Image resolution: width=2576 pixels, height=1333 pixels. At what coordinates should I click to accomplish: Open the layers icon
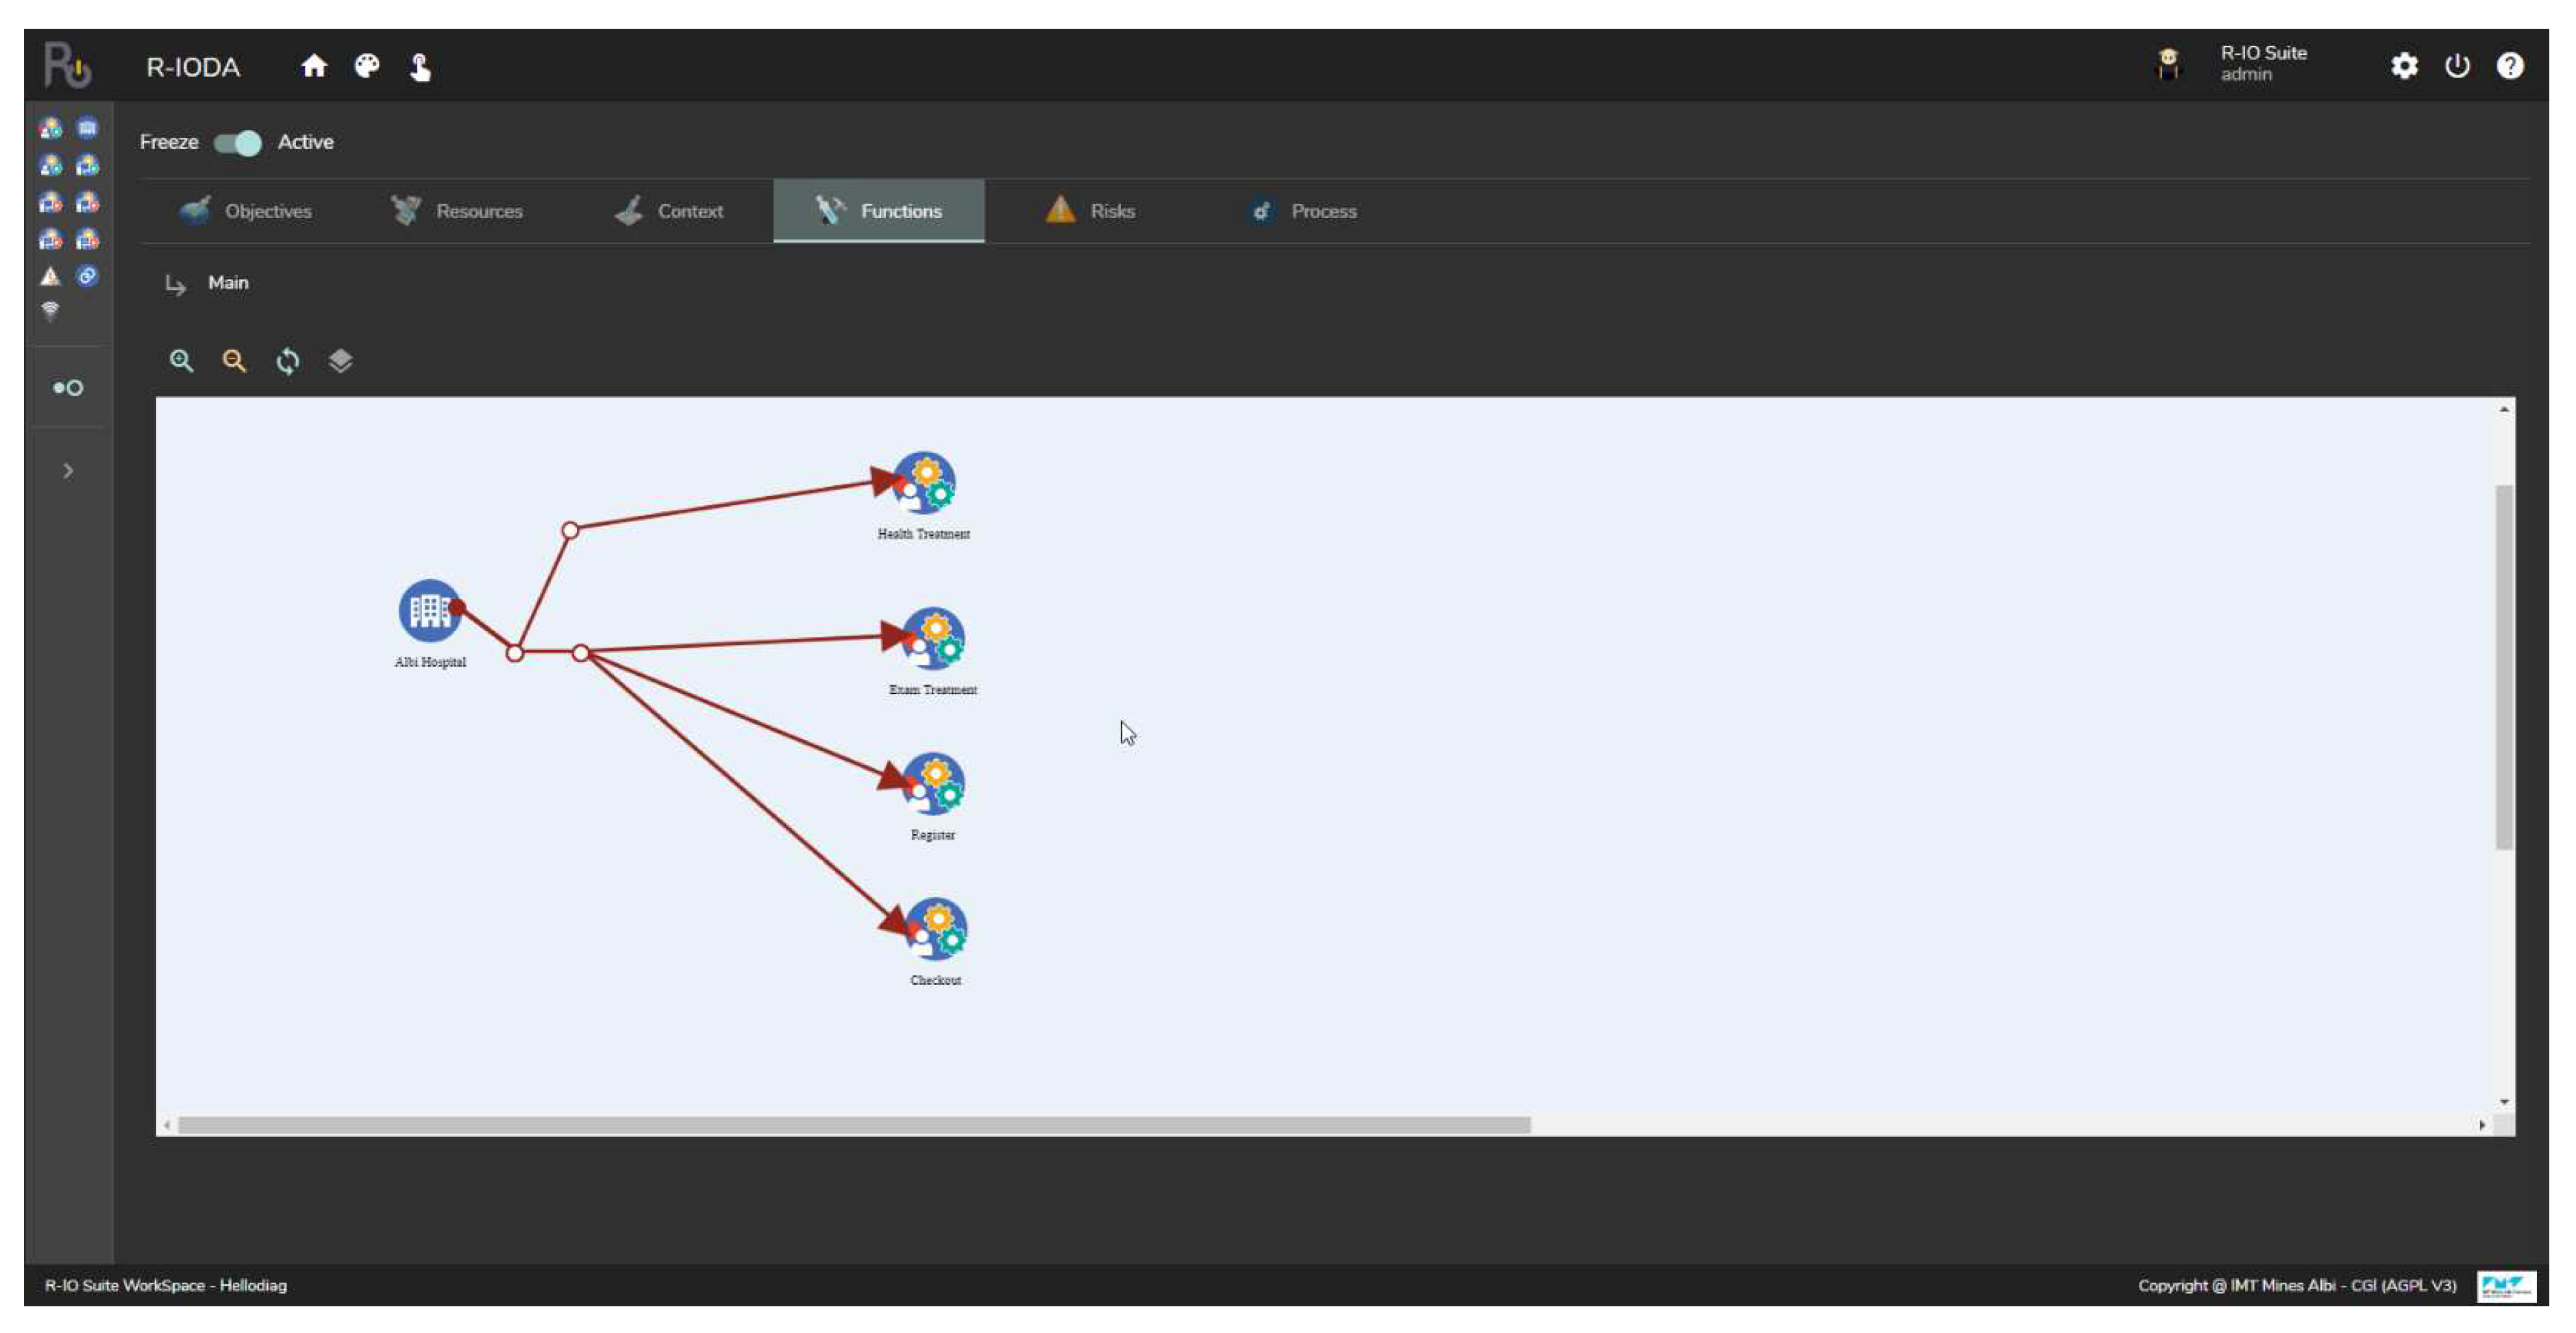point(341,361)
